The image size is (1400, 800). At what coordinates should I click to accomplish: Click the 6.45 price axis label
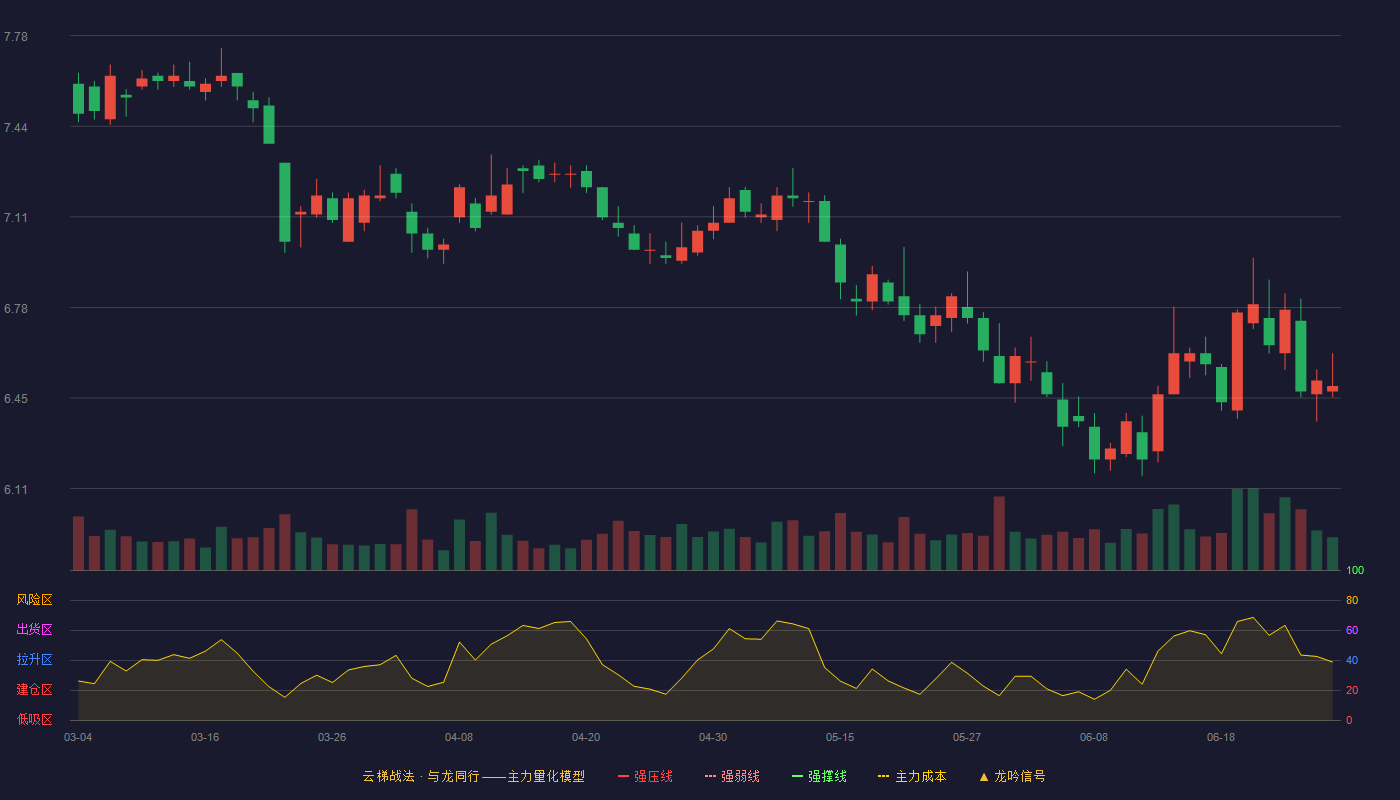click(x=16, y=399)
